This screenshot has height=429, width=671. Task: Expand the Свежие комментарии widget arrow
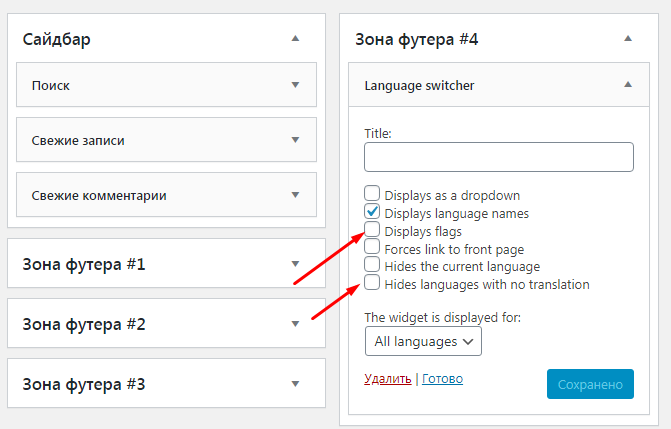click(295, 194)
